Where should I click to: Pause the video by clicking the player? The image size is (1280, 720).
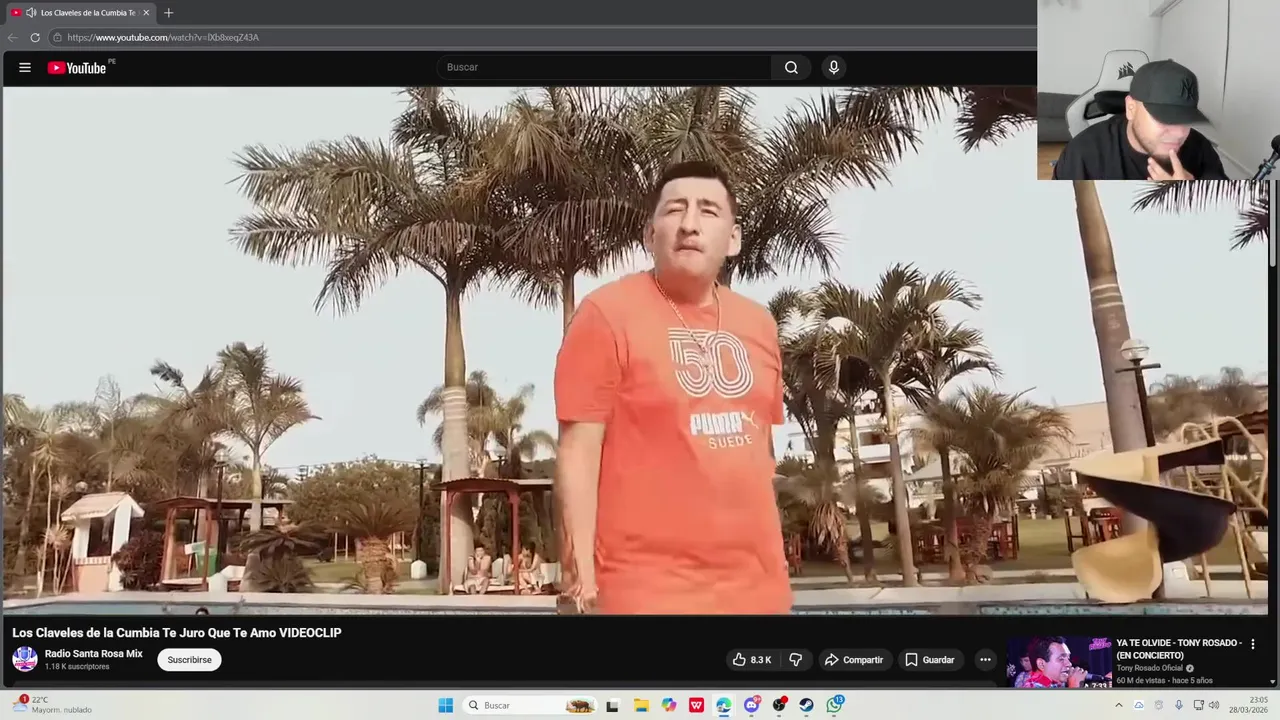click(636, 350)
